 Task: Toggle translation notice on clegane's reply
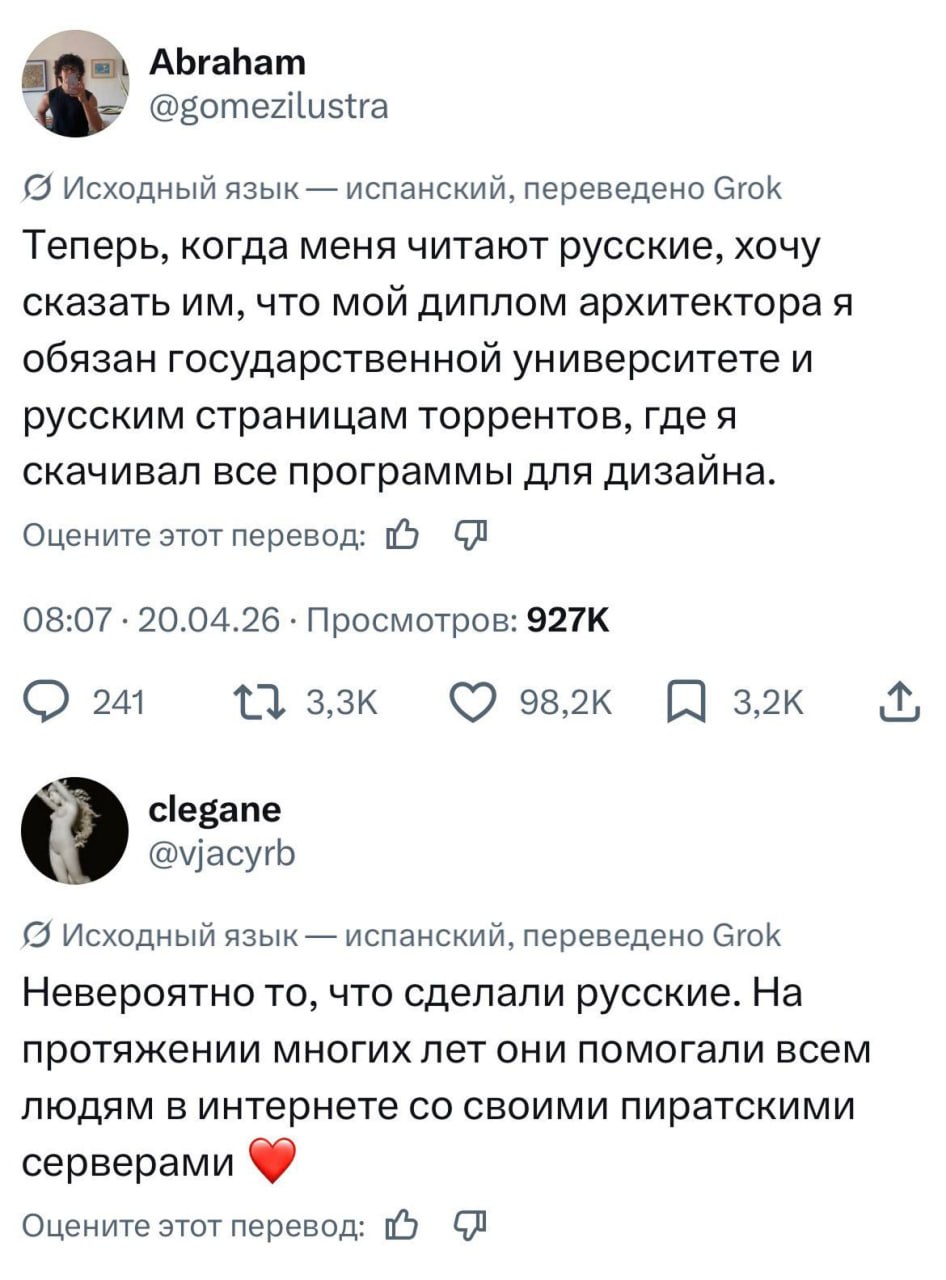click(404, 936)
